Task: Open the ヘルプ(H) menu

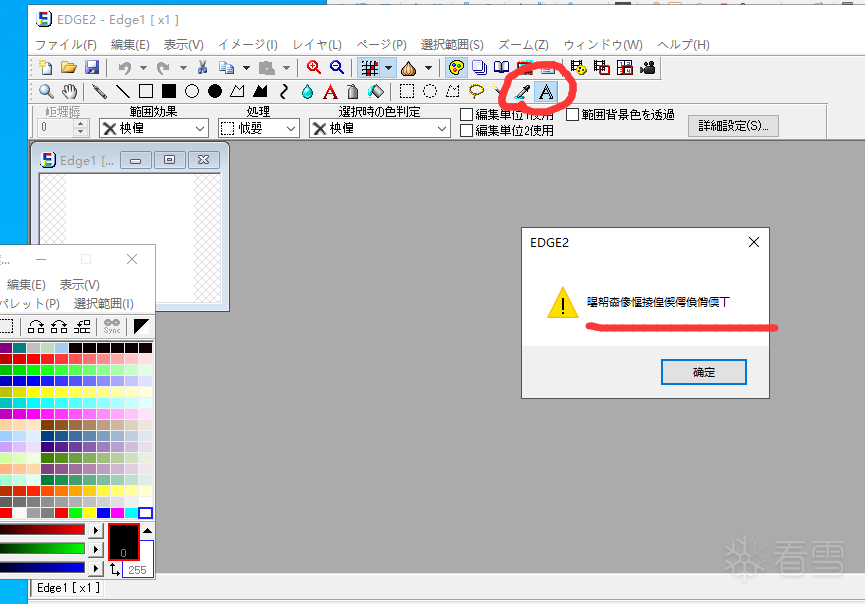Action: click(684, 45)
